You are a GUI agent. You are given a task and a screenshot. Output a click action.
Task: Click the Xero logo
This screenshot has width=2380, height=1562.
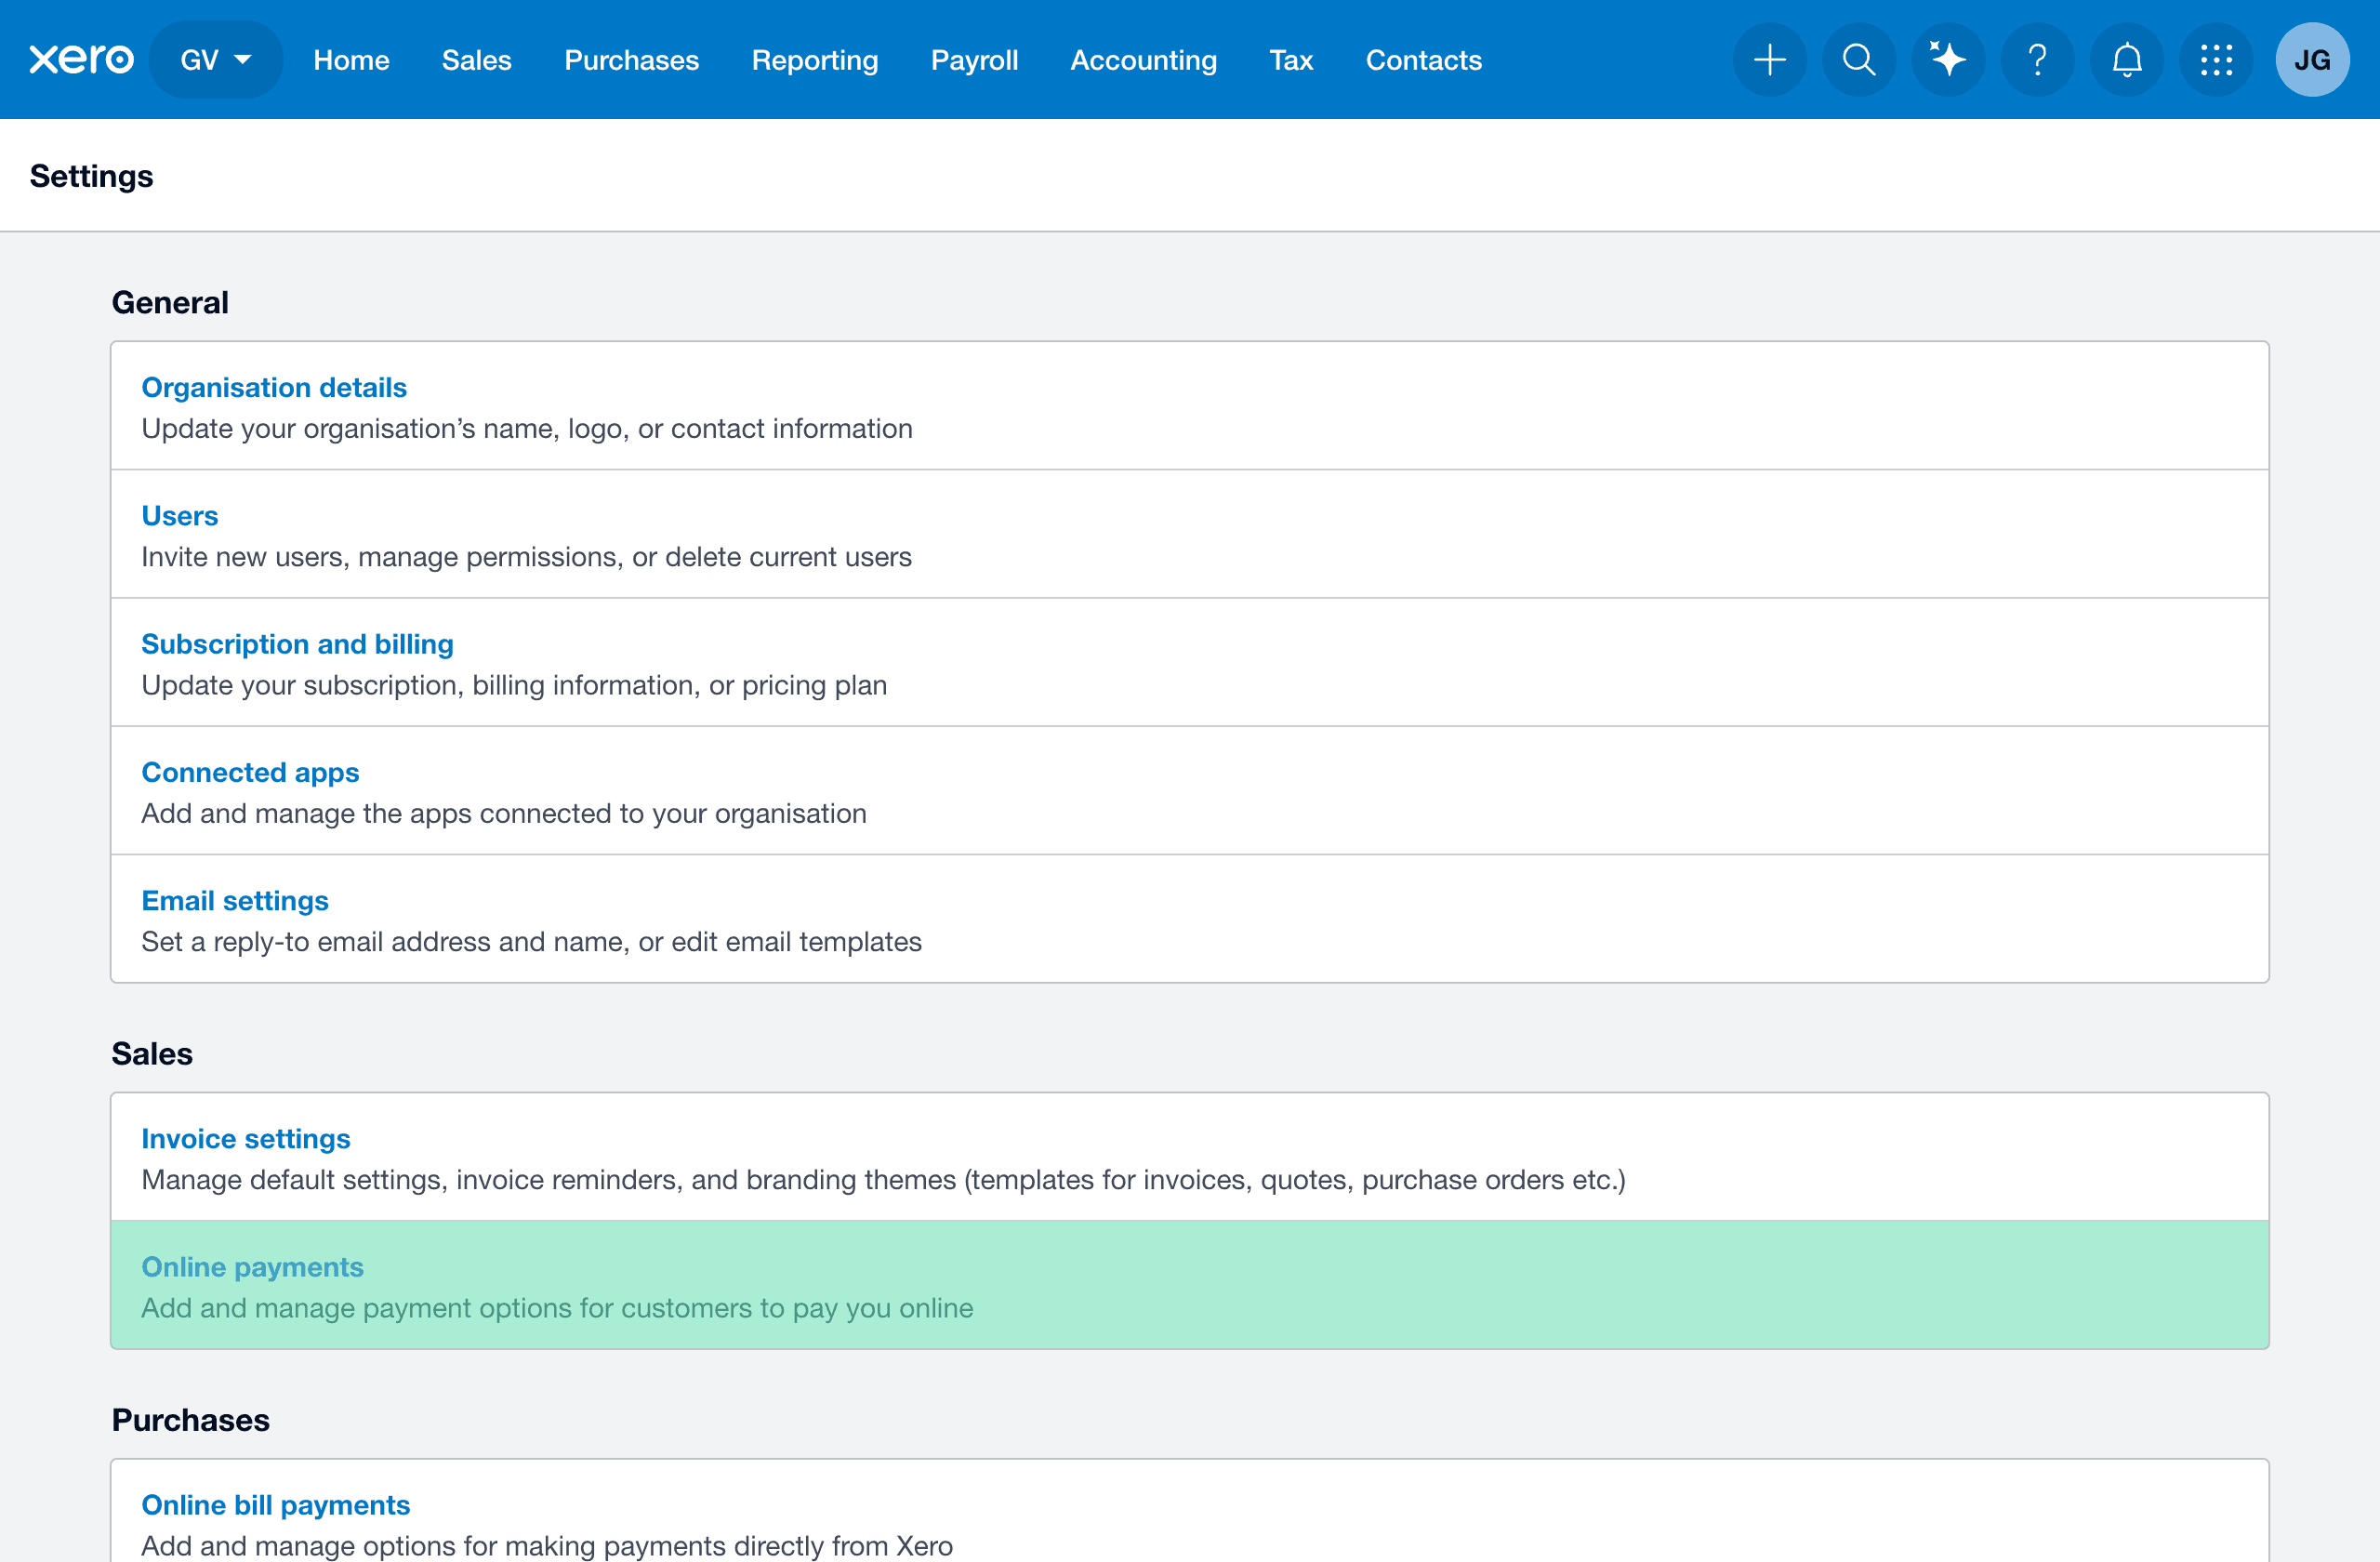[x=81, y=60]
